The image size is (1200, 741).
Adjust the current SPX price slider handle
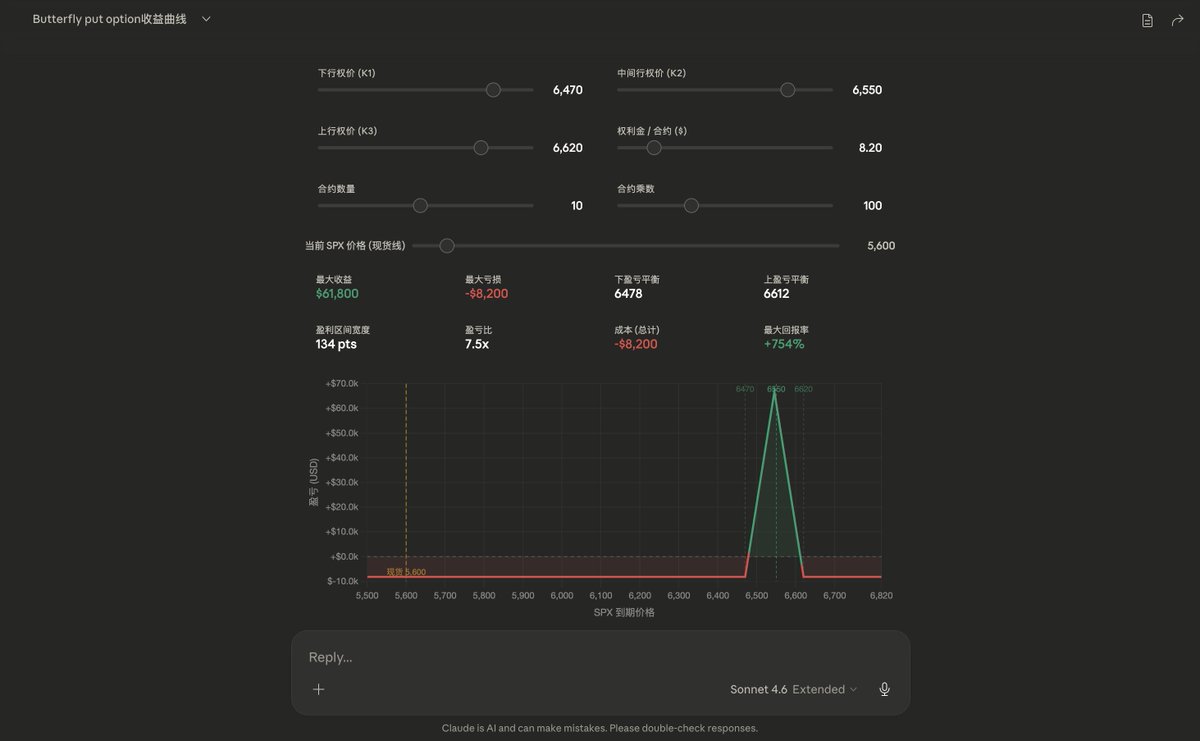tap(447, 246)
